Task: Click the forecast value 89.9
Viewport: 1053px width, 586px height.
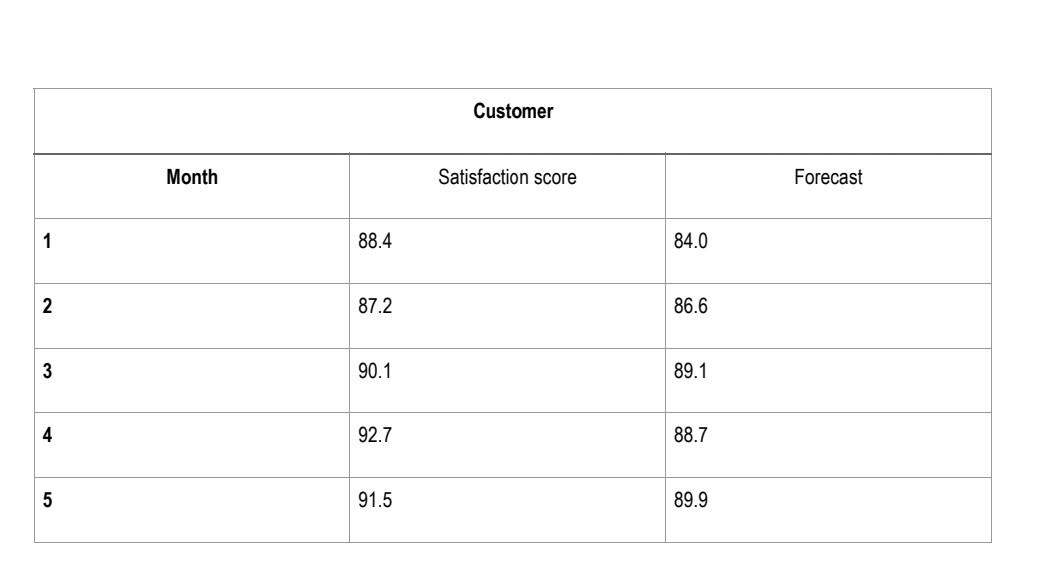Action: [690, 500]
